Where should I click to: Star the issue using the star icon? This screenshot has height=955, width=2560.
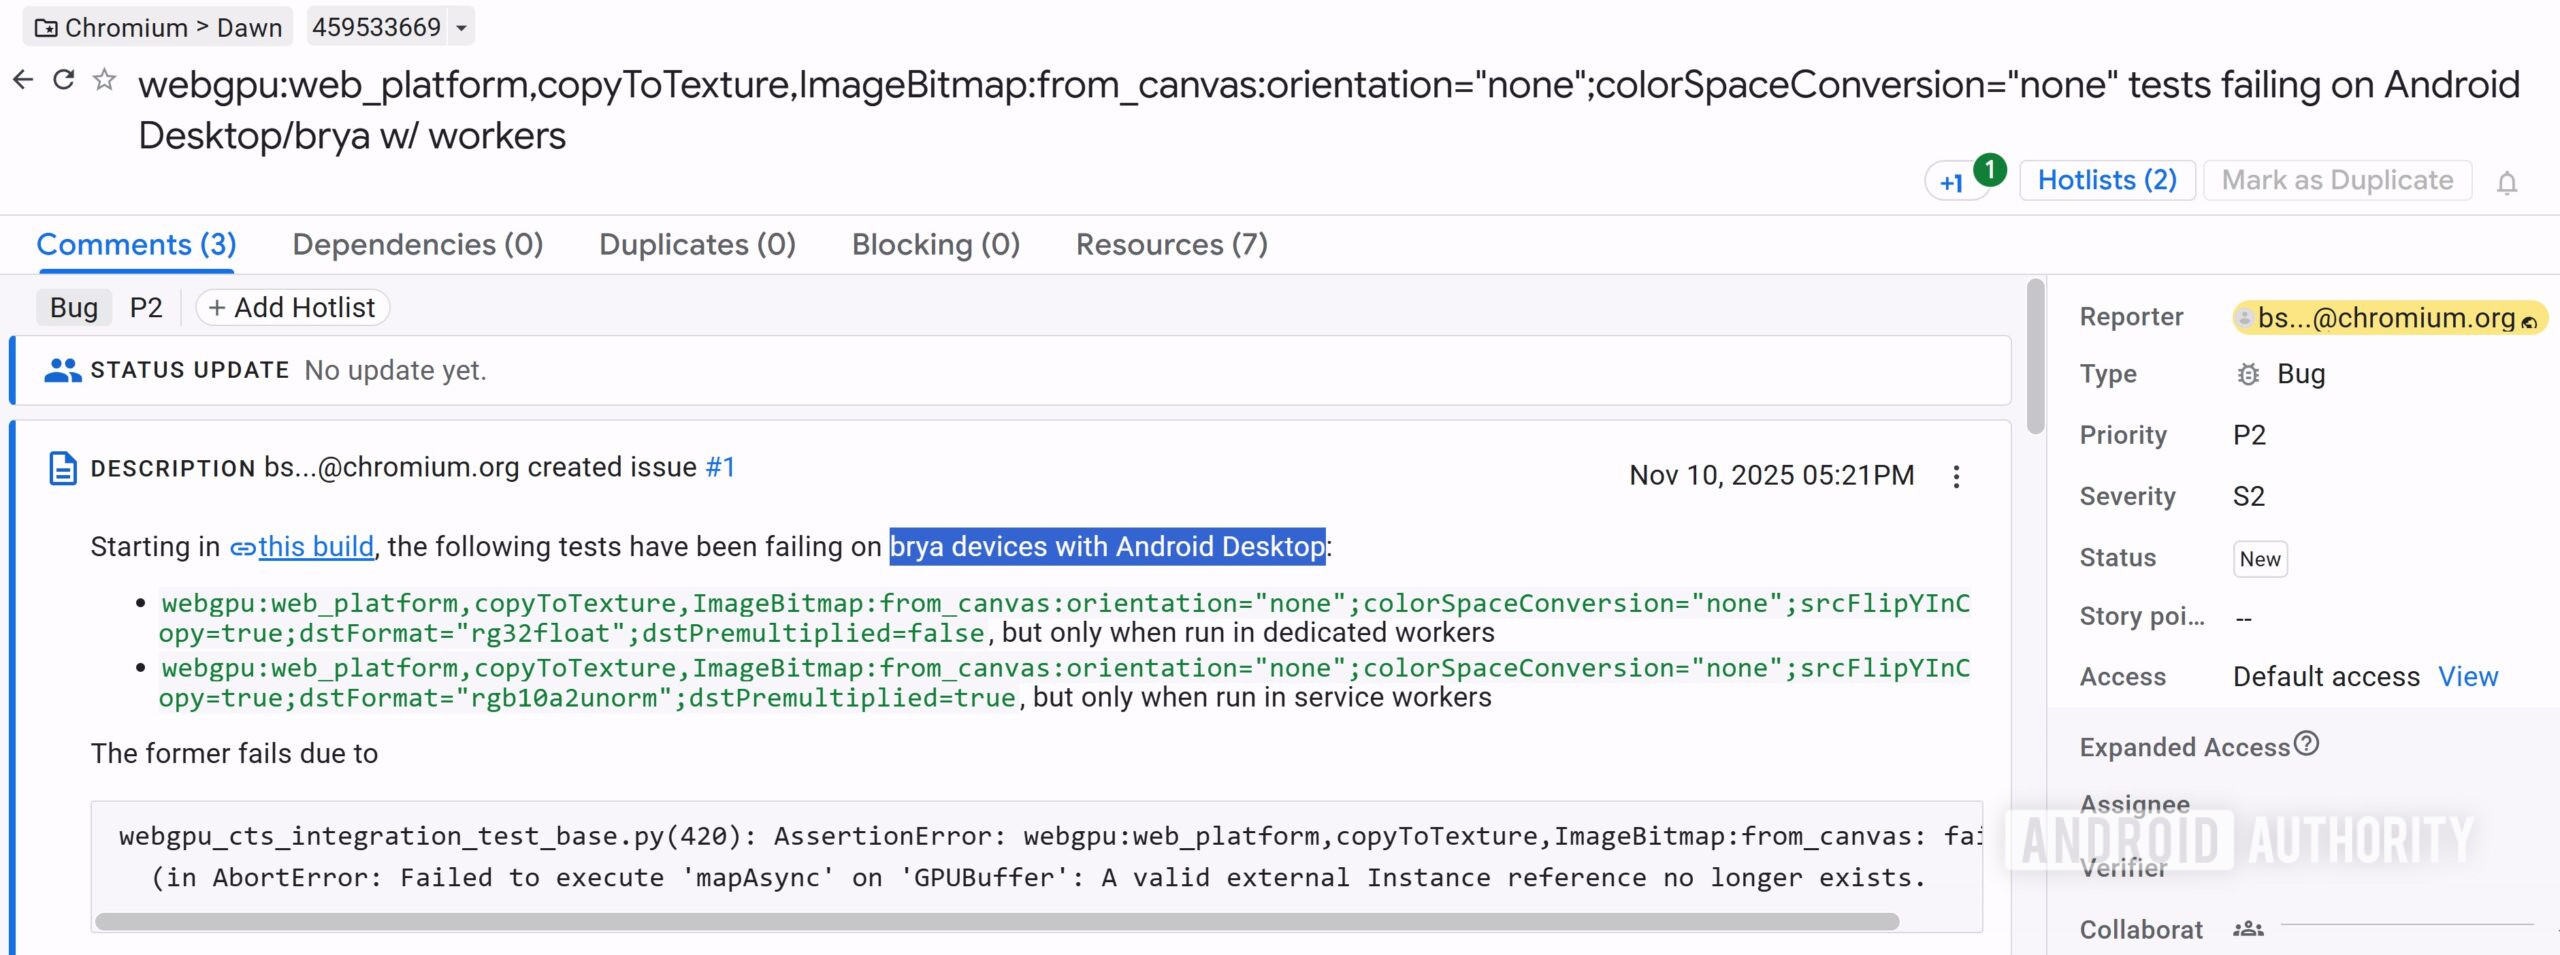103,79
